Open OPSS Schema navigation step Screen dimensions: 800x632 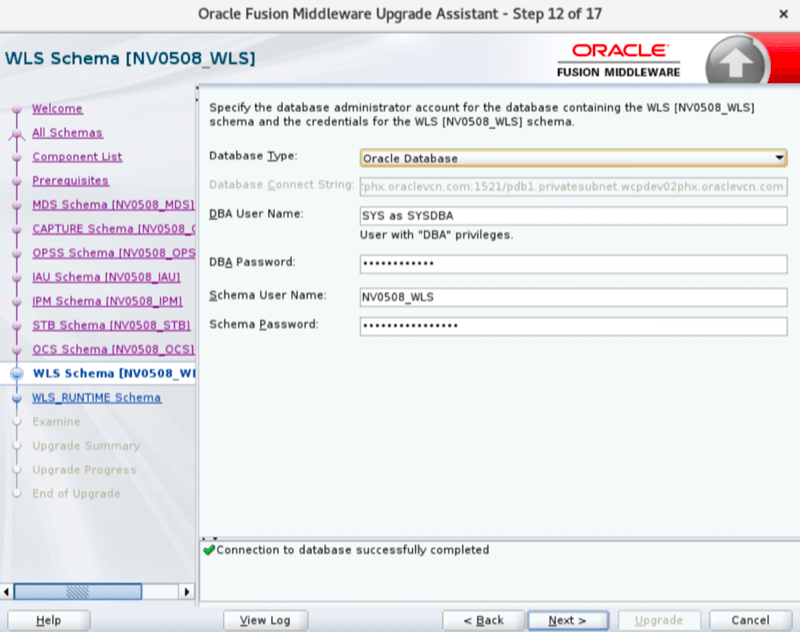(113, 252)
